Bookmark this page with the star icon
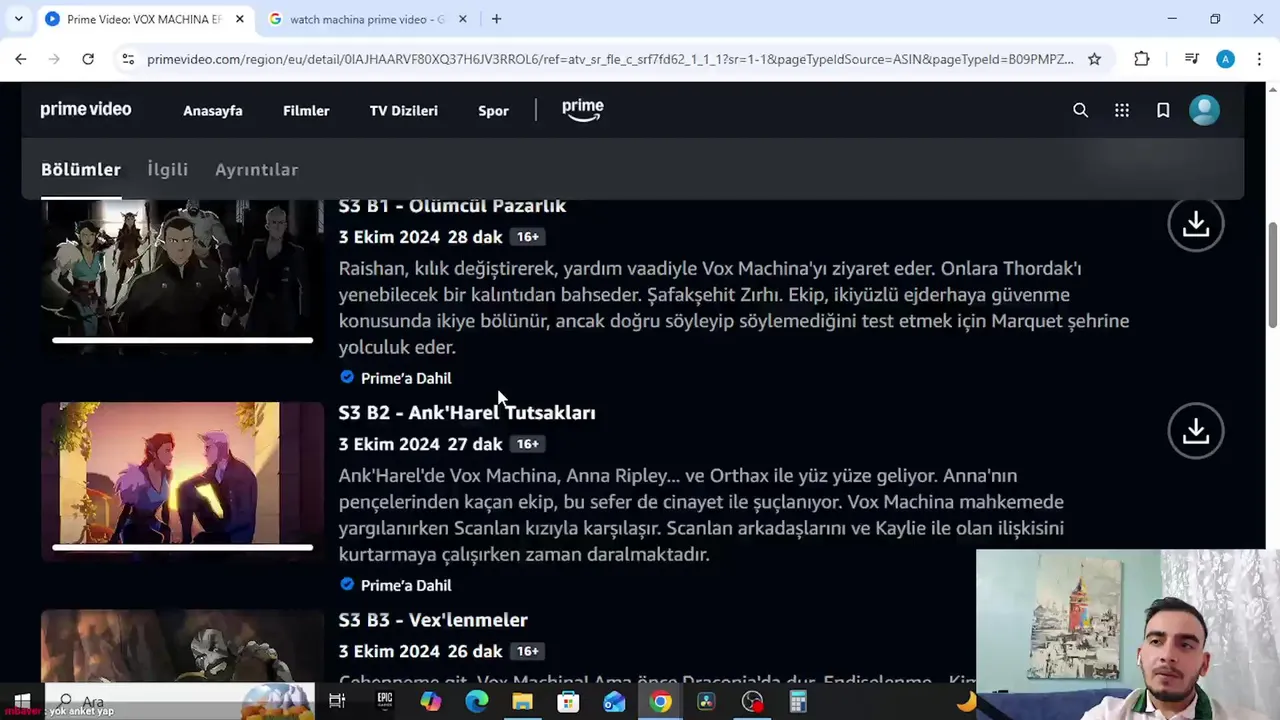The height and width of the screenshot is (720, 1280). coord(1094,59)
